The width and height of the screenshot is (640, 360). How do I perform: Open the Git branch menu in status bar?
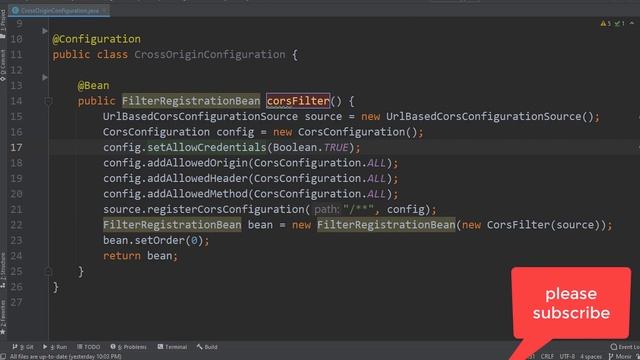[620, 356]
